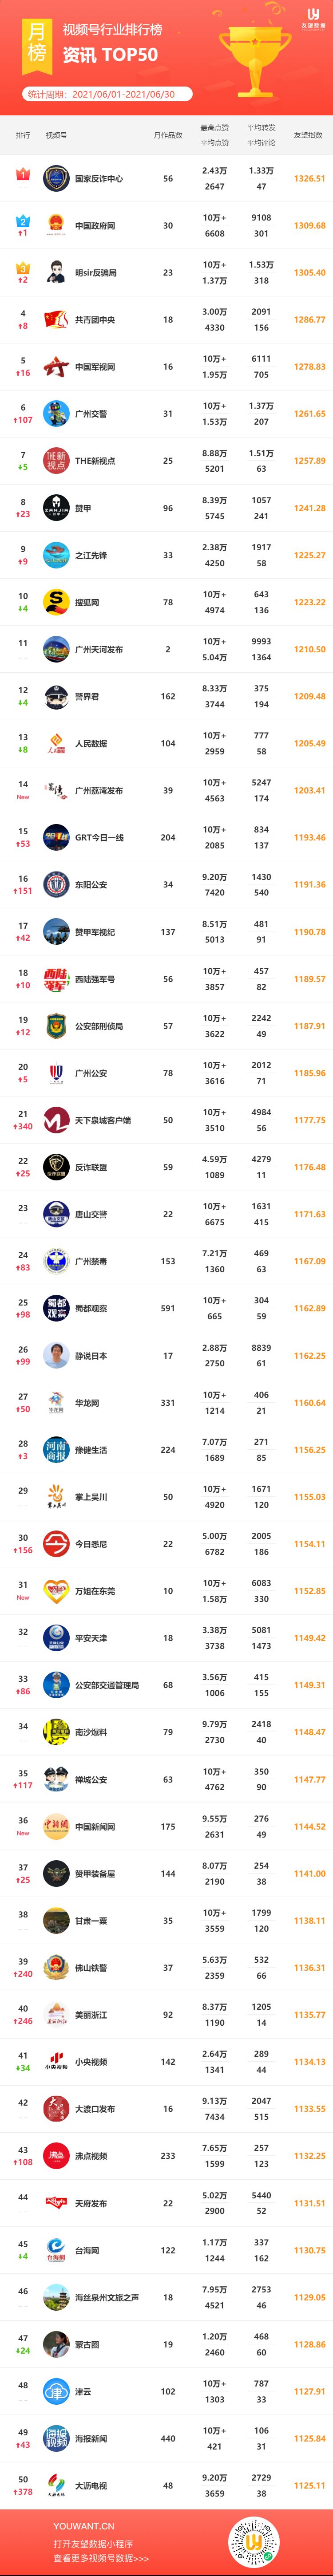Open 人民数据 account name
Viewport: 333px width, 2576px height.
click(x=91, y=743)
